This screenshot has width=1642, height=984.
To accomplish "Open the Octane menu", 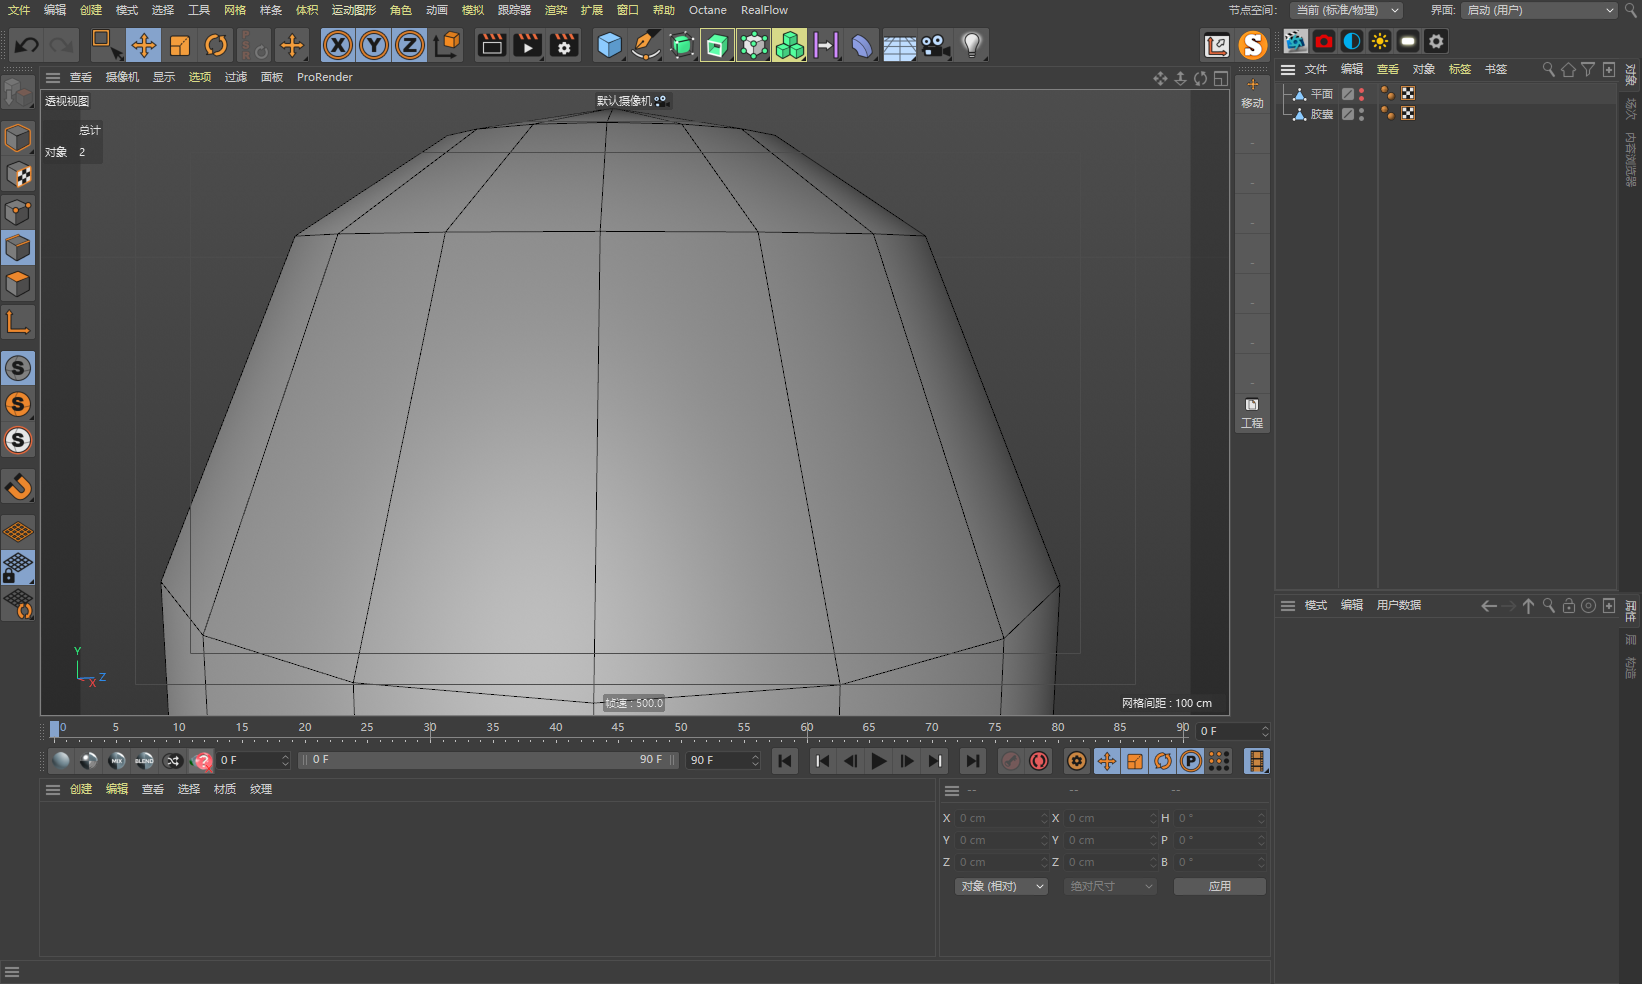I will [707, 10].
